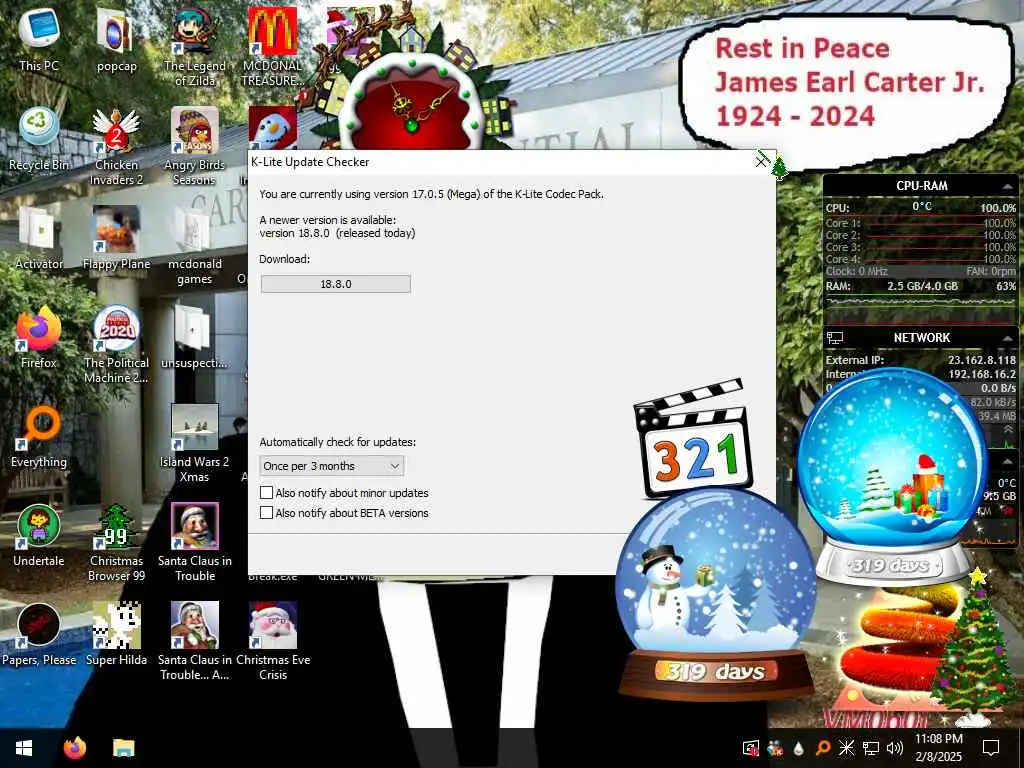Click the red Christmas wreath clock widget
This screenshot has height=768, width=1024.
coord(411,104)
